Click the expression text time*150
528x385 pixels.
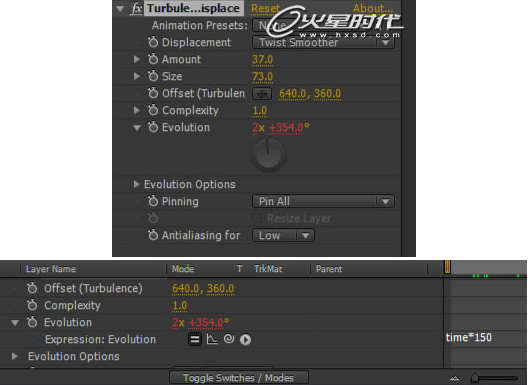coord(469,337)
